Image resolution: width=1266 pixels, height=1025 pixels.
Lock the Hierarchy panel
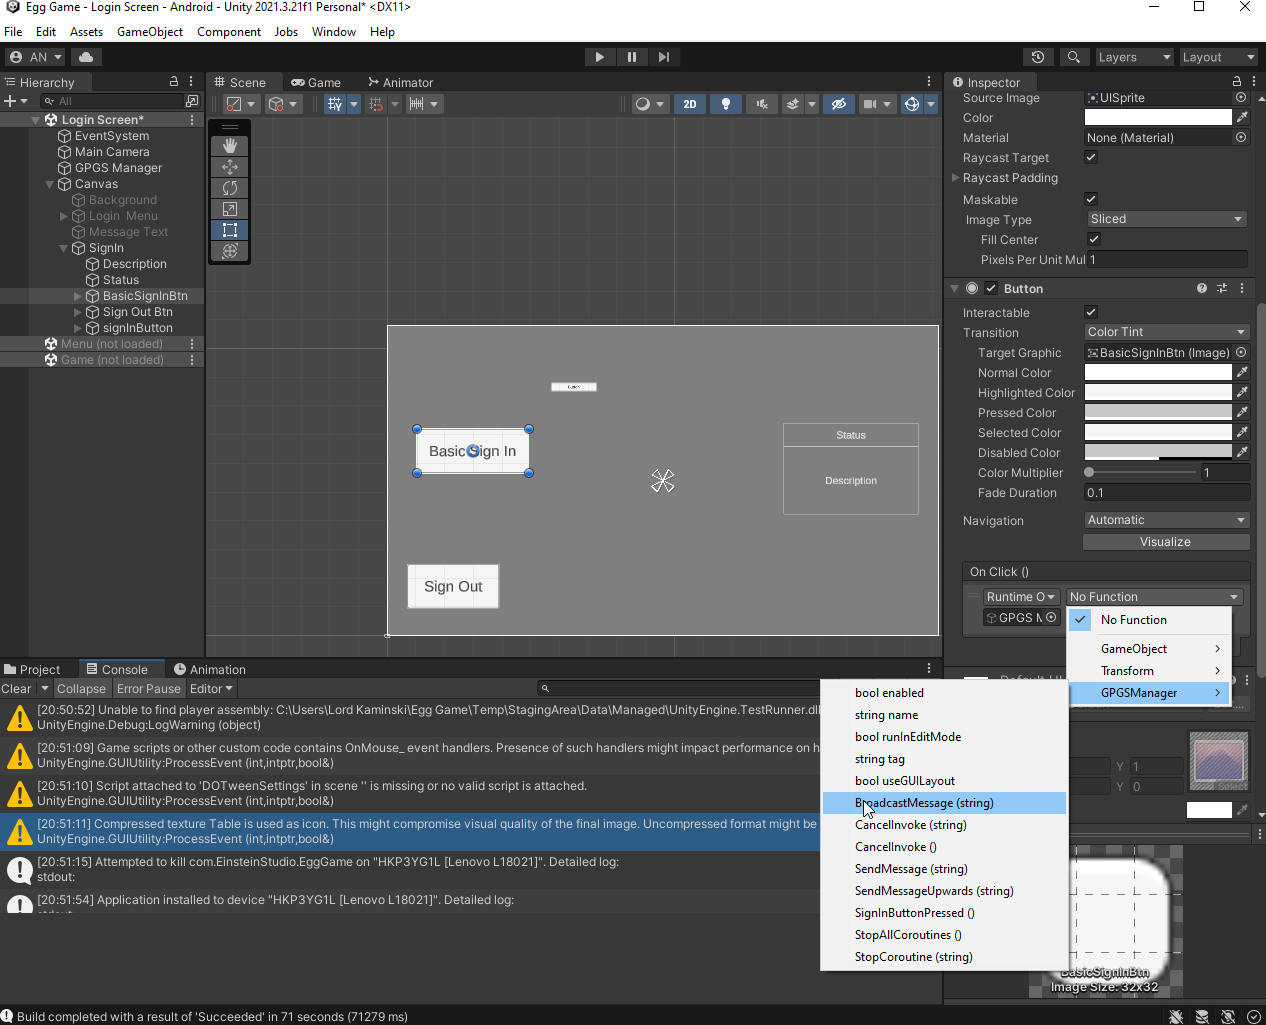pyautogui.click(x=174, y=82)
